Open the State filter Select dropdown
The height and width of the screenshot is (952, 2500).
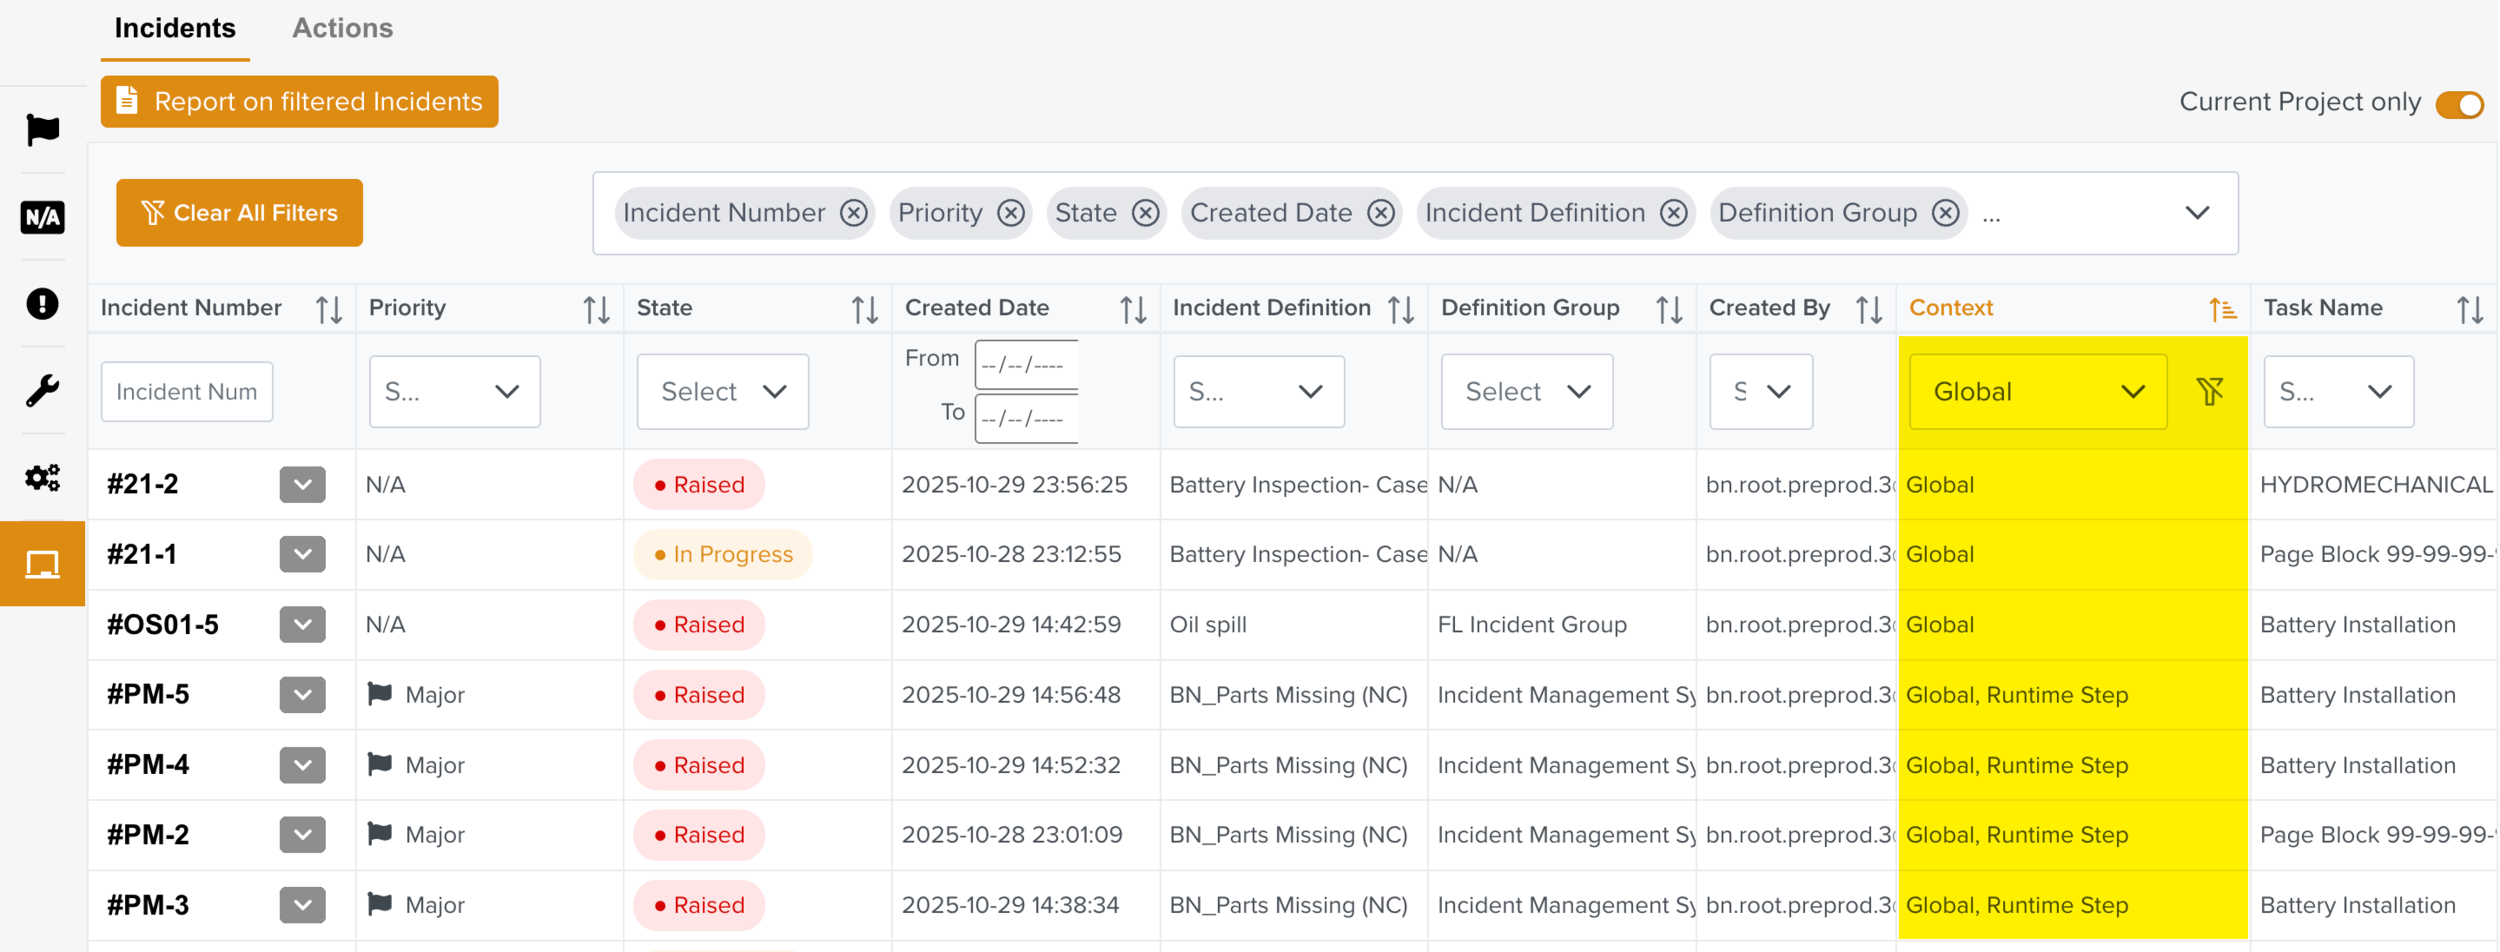(x=722, y=392)
